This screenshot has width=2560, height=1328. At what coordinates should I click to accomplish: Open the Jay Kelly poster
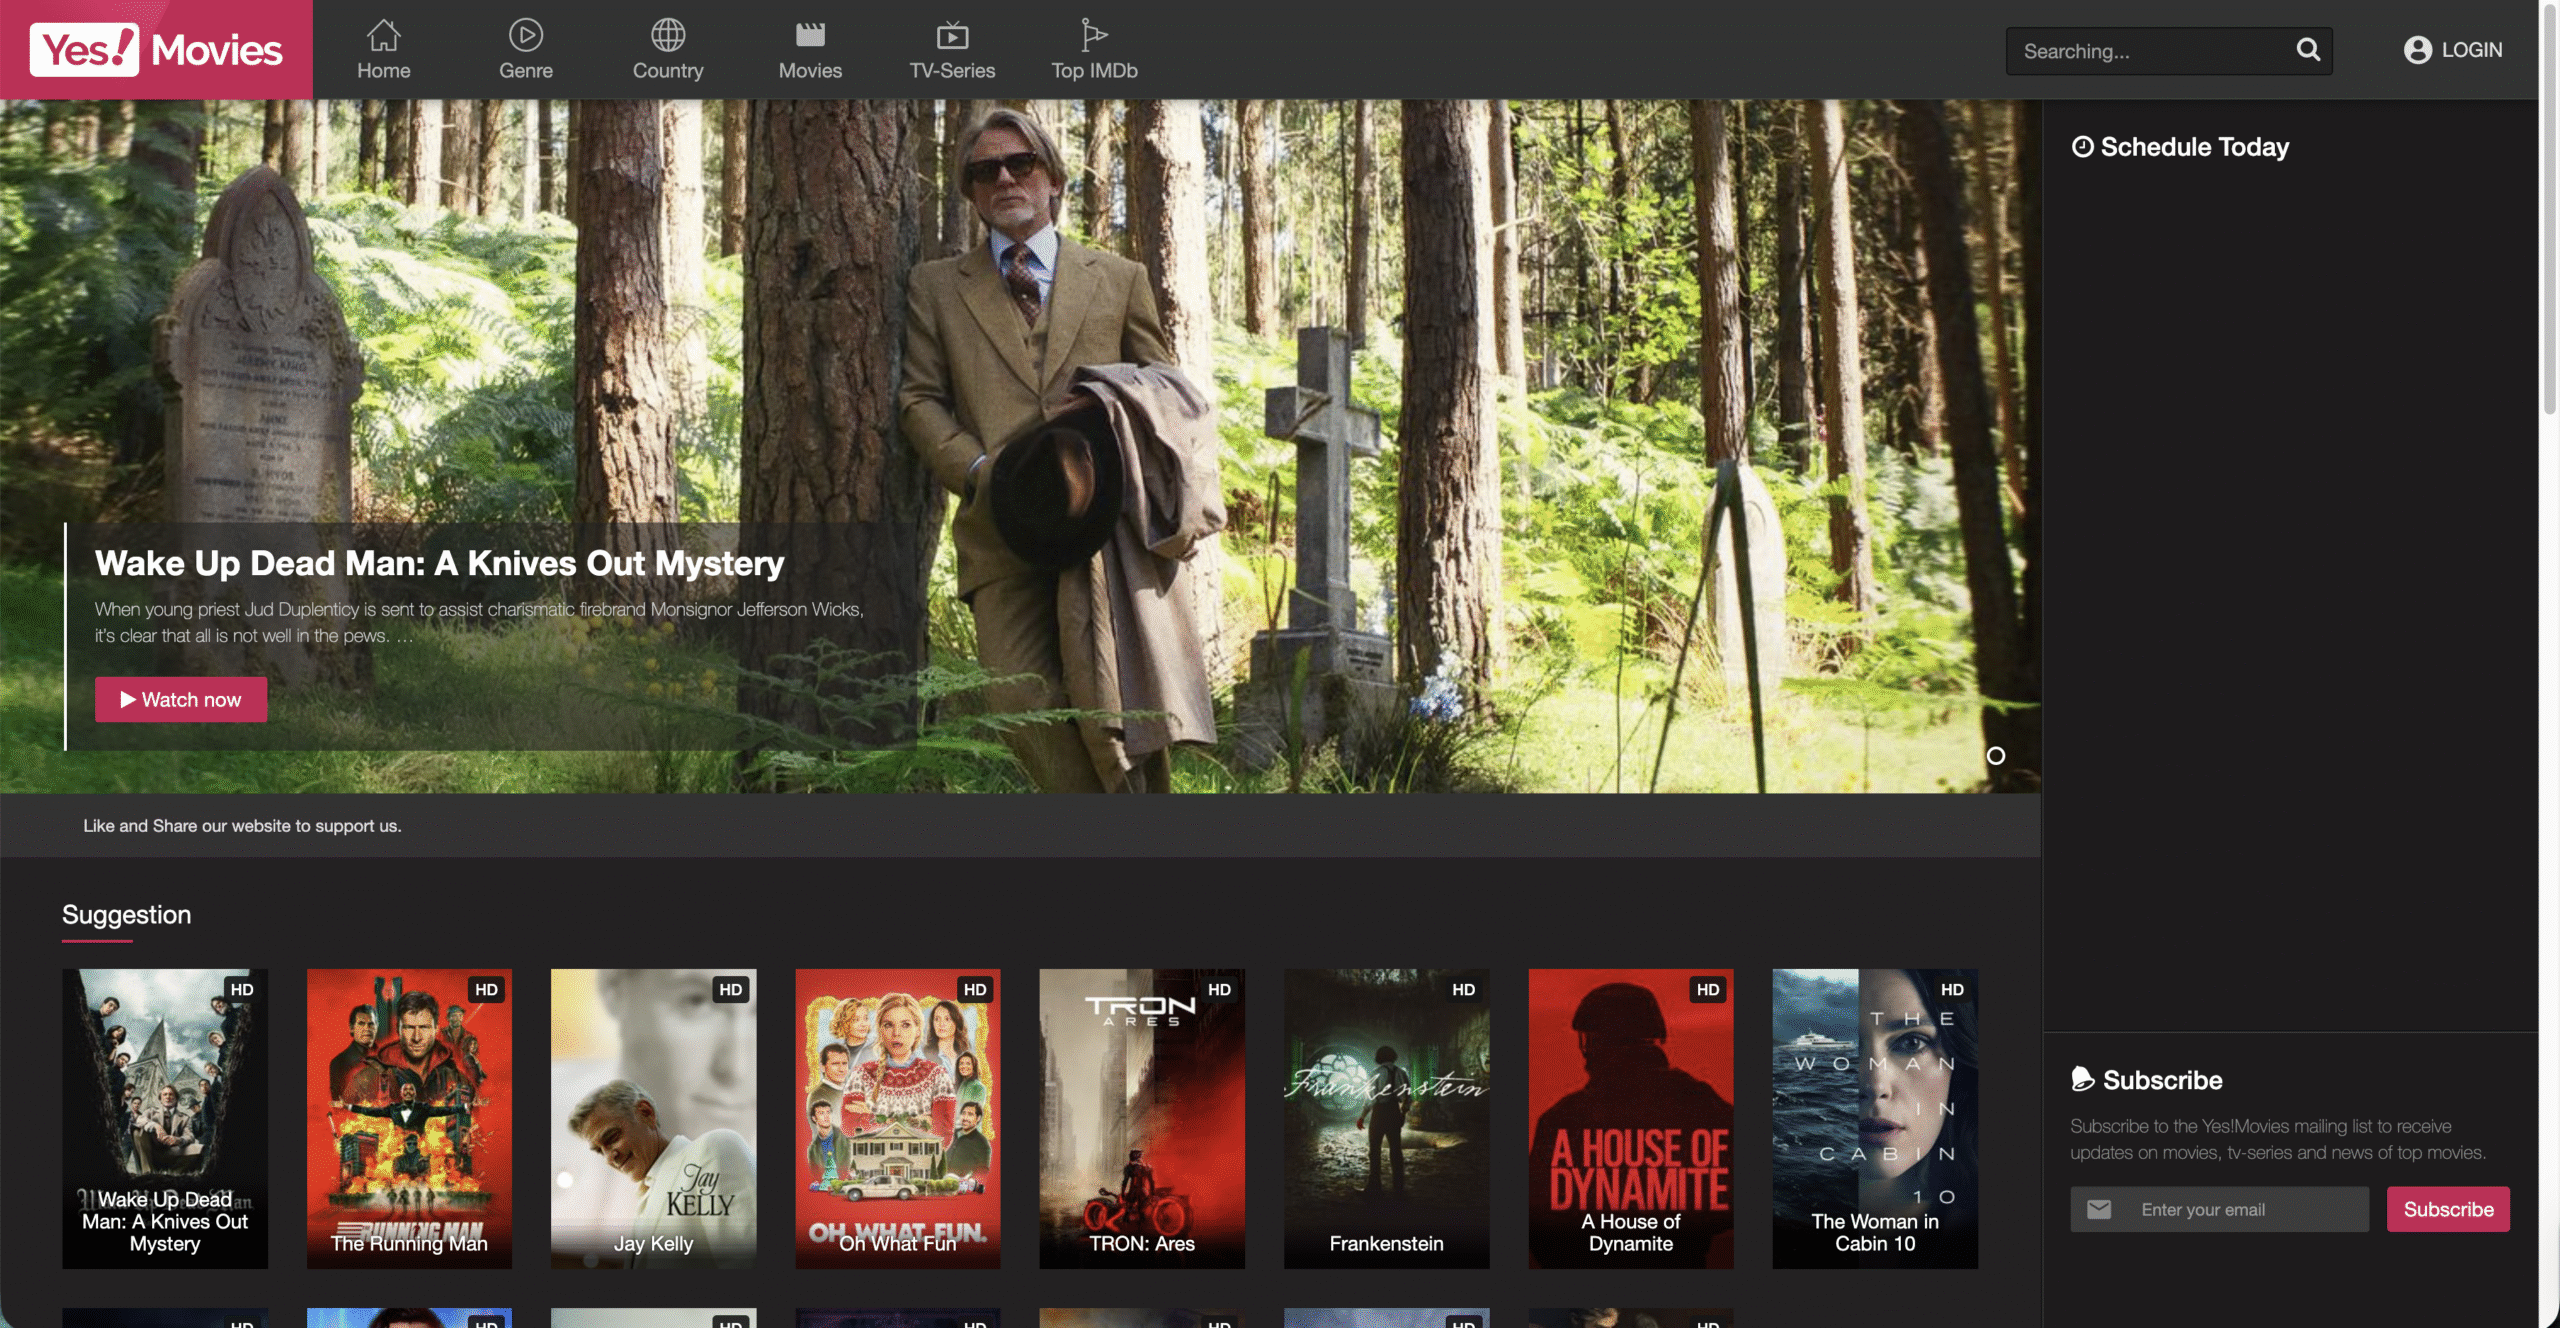tap(653, 1118)
